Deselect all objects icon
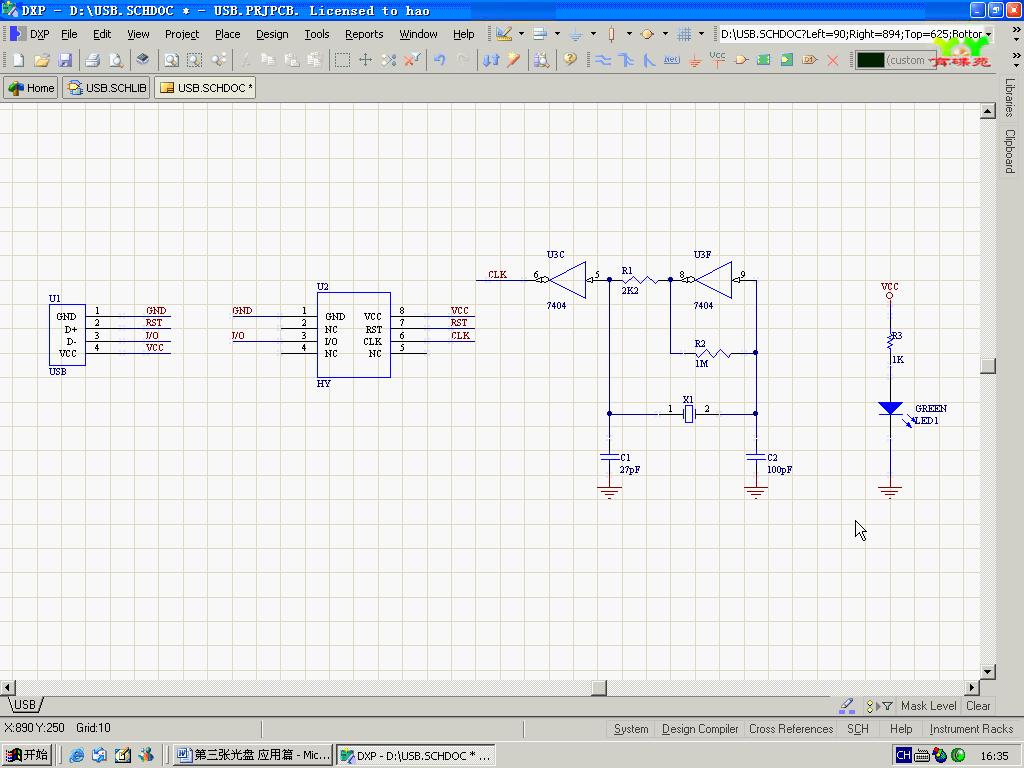Screen dimensions: 1024x768 (x=389, y=60)
